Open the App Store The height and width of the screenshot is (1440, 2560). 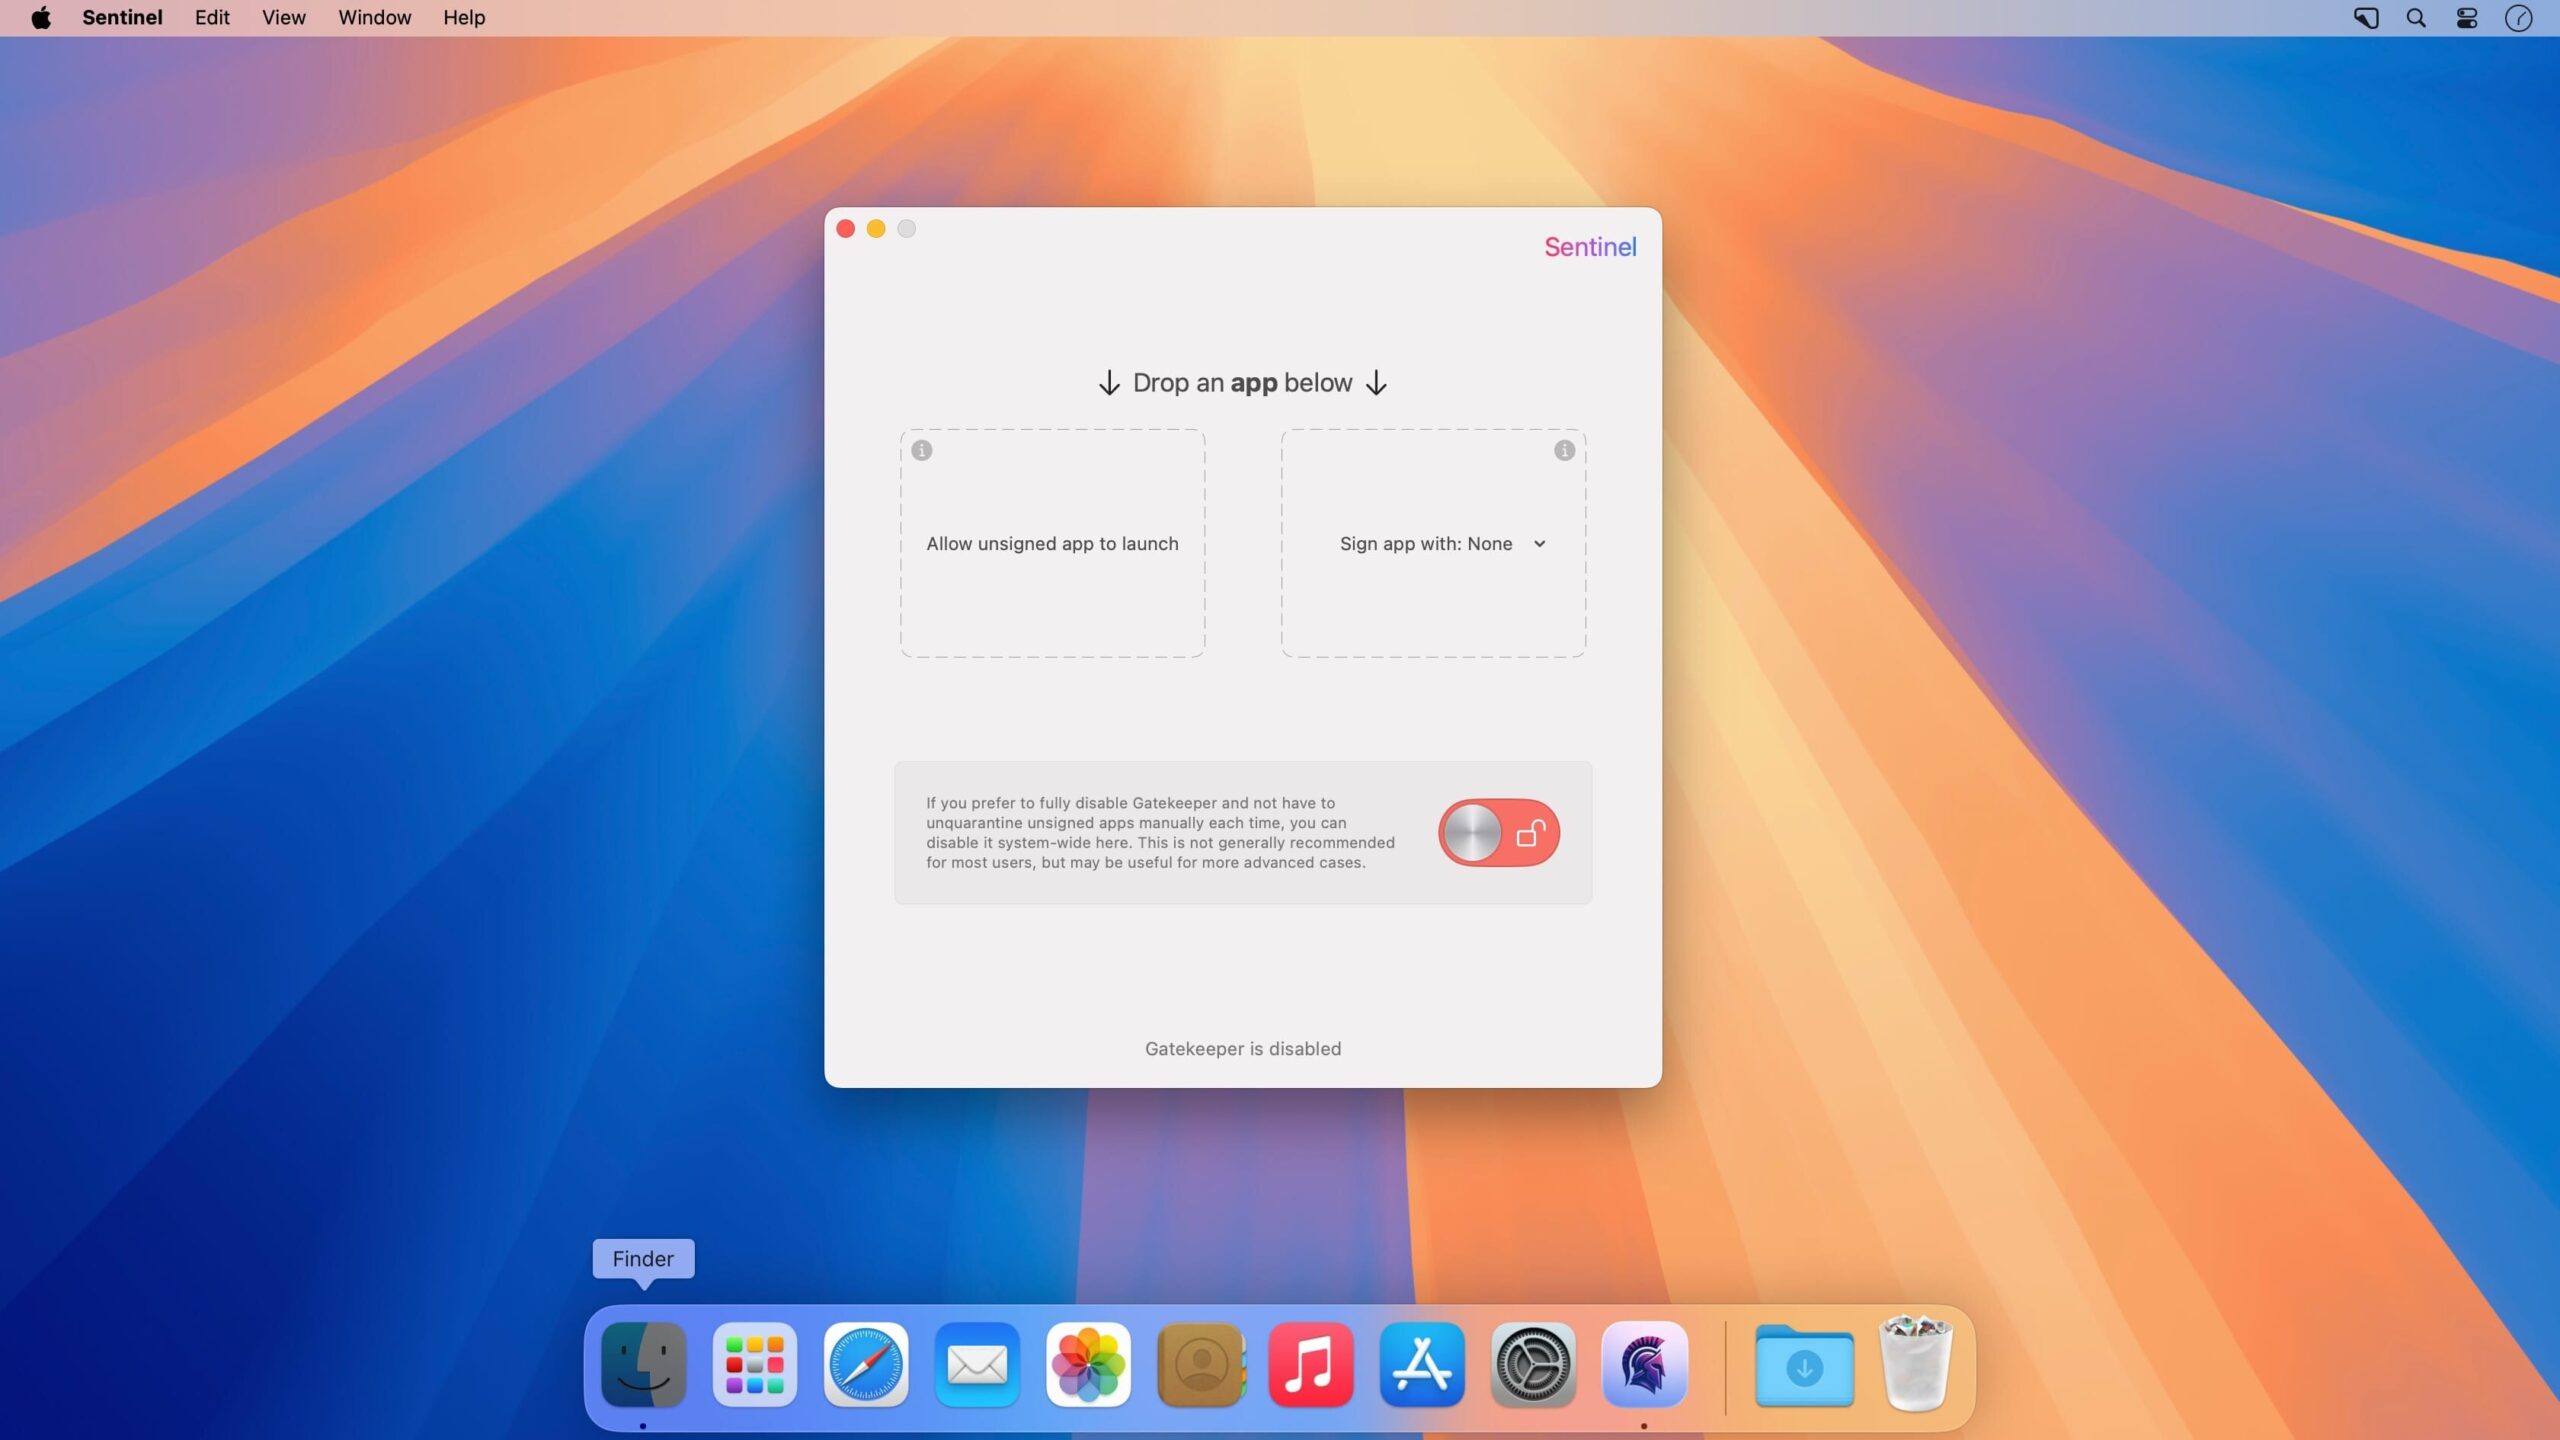coord(1422,1364)
